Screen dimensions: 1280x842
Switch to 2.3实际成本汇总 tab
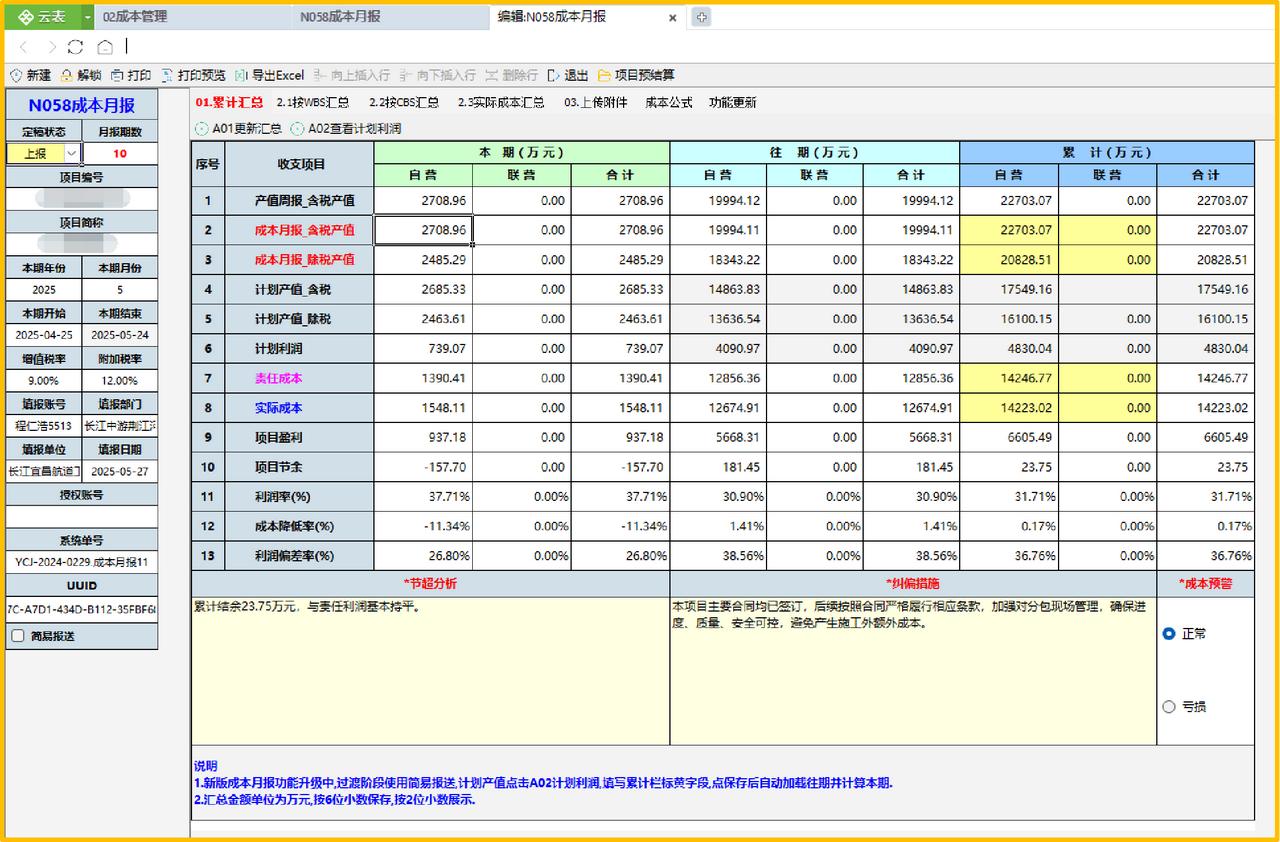501,102
